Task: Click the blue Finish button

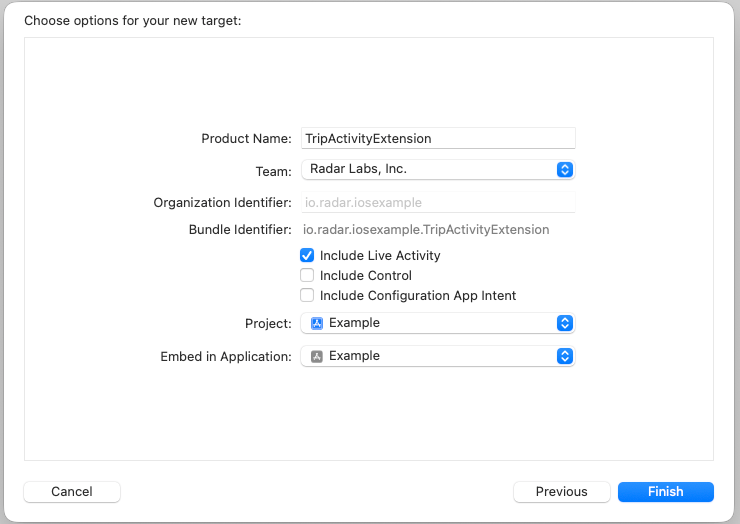Action: 666,492
